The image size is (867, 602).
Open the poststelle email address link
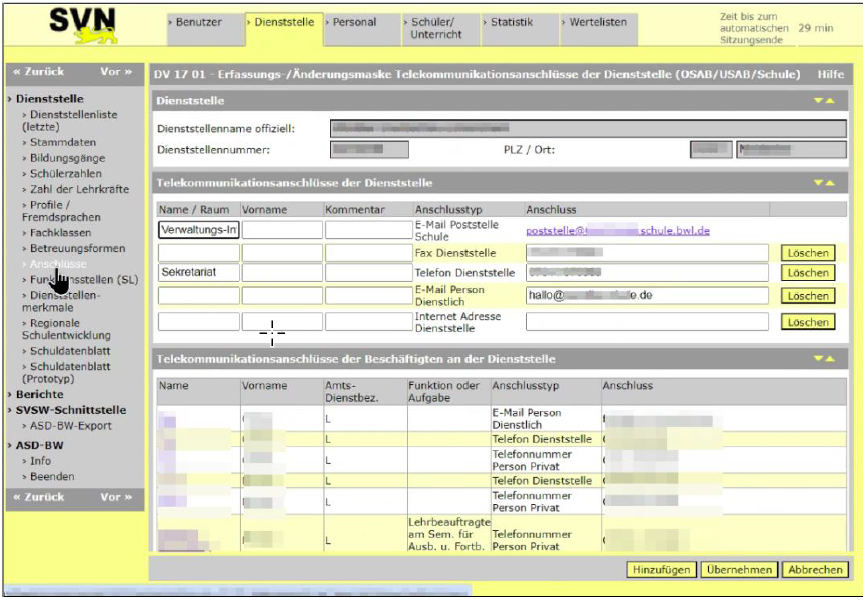point(617,230)
